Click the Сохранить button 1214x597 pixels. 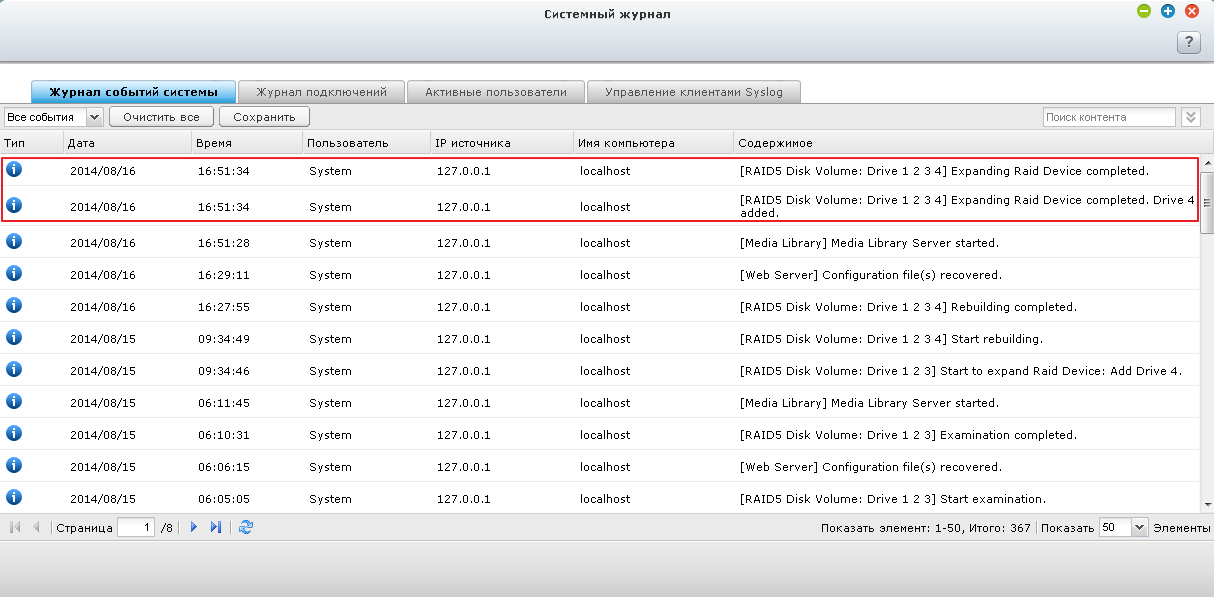[264, 117]
